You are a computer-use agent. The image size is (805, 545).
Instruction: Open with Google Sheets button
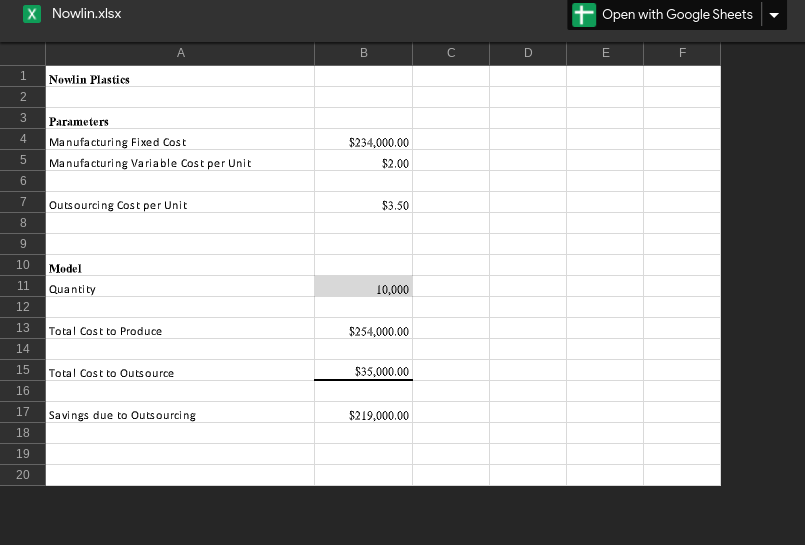point(664,15)
